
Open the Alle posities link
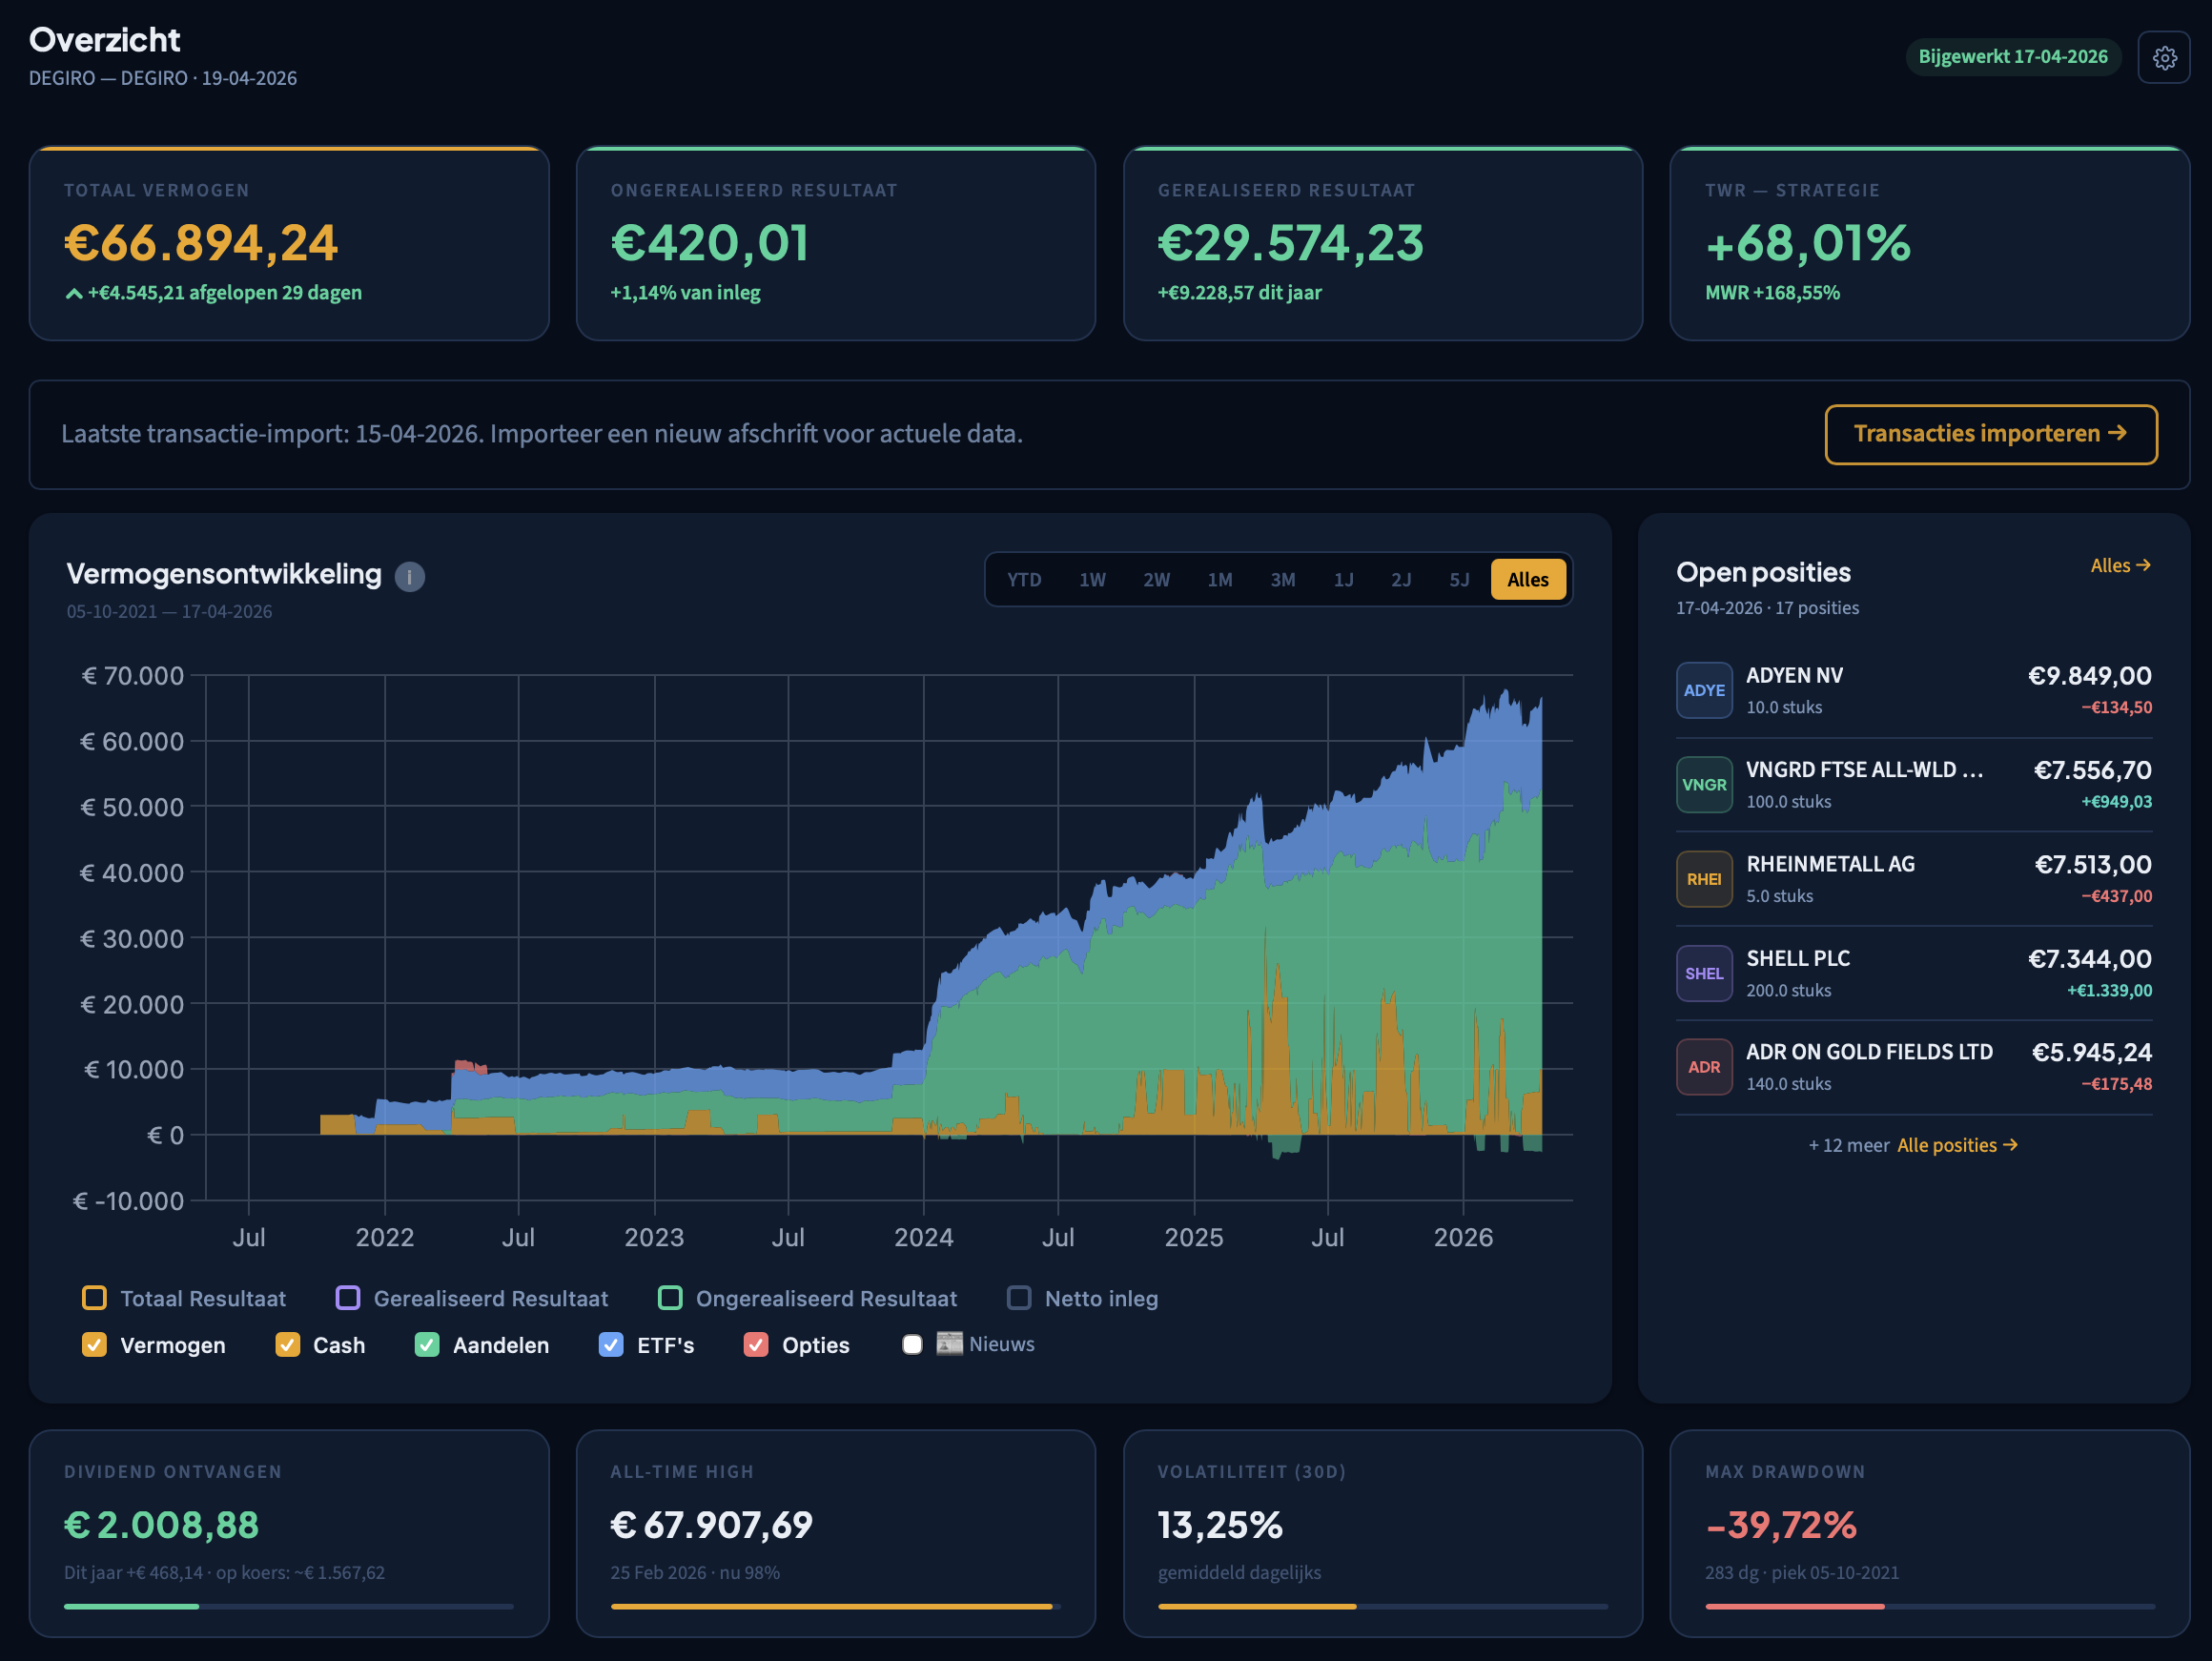[1956, 1145]
